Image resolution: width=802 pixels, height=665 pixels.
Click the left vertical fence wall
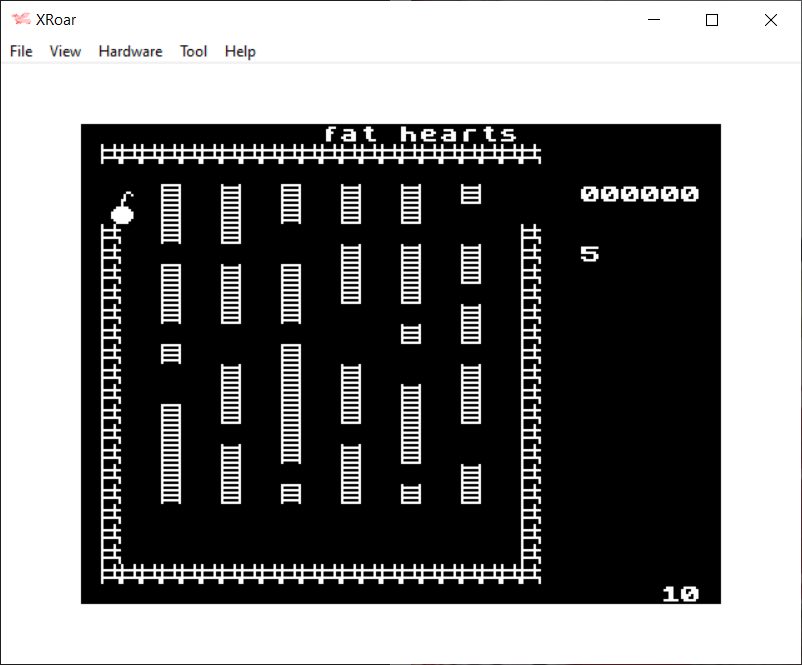pos(111,400)
